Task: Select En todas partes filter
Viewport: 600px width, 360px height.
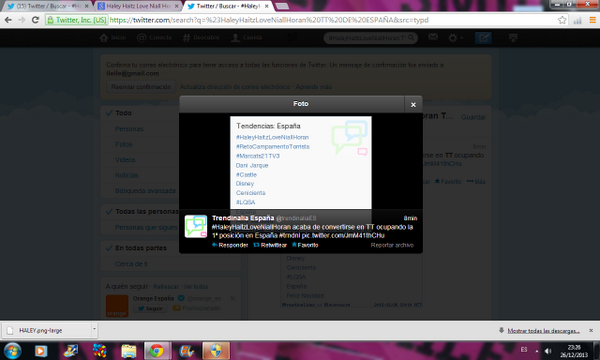Action: tap(141, 248)
